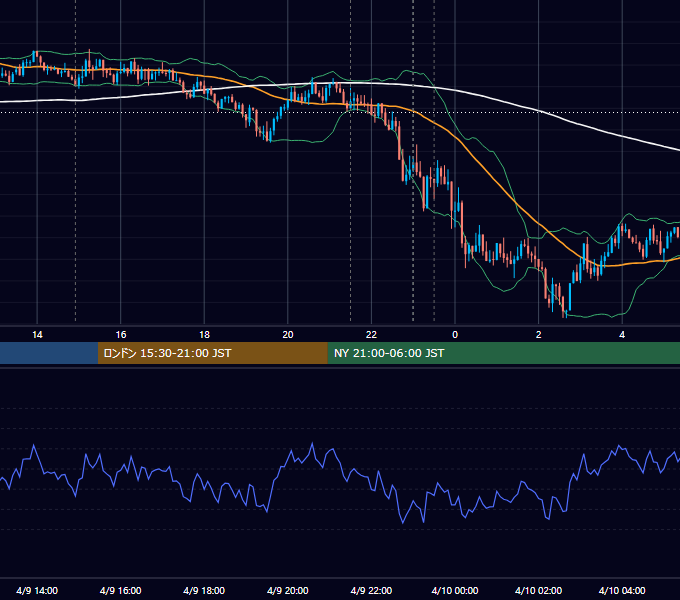Click the NY 21:00-06:00 JST session bar

[503, 353]
